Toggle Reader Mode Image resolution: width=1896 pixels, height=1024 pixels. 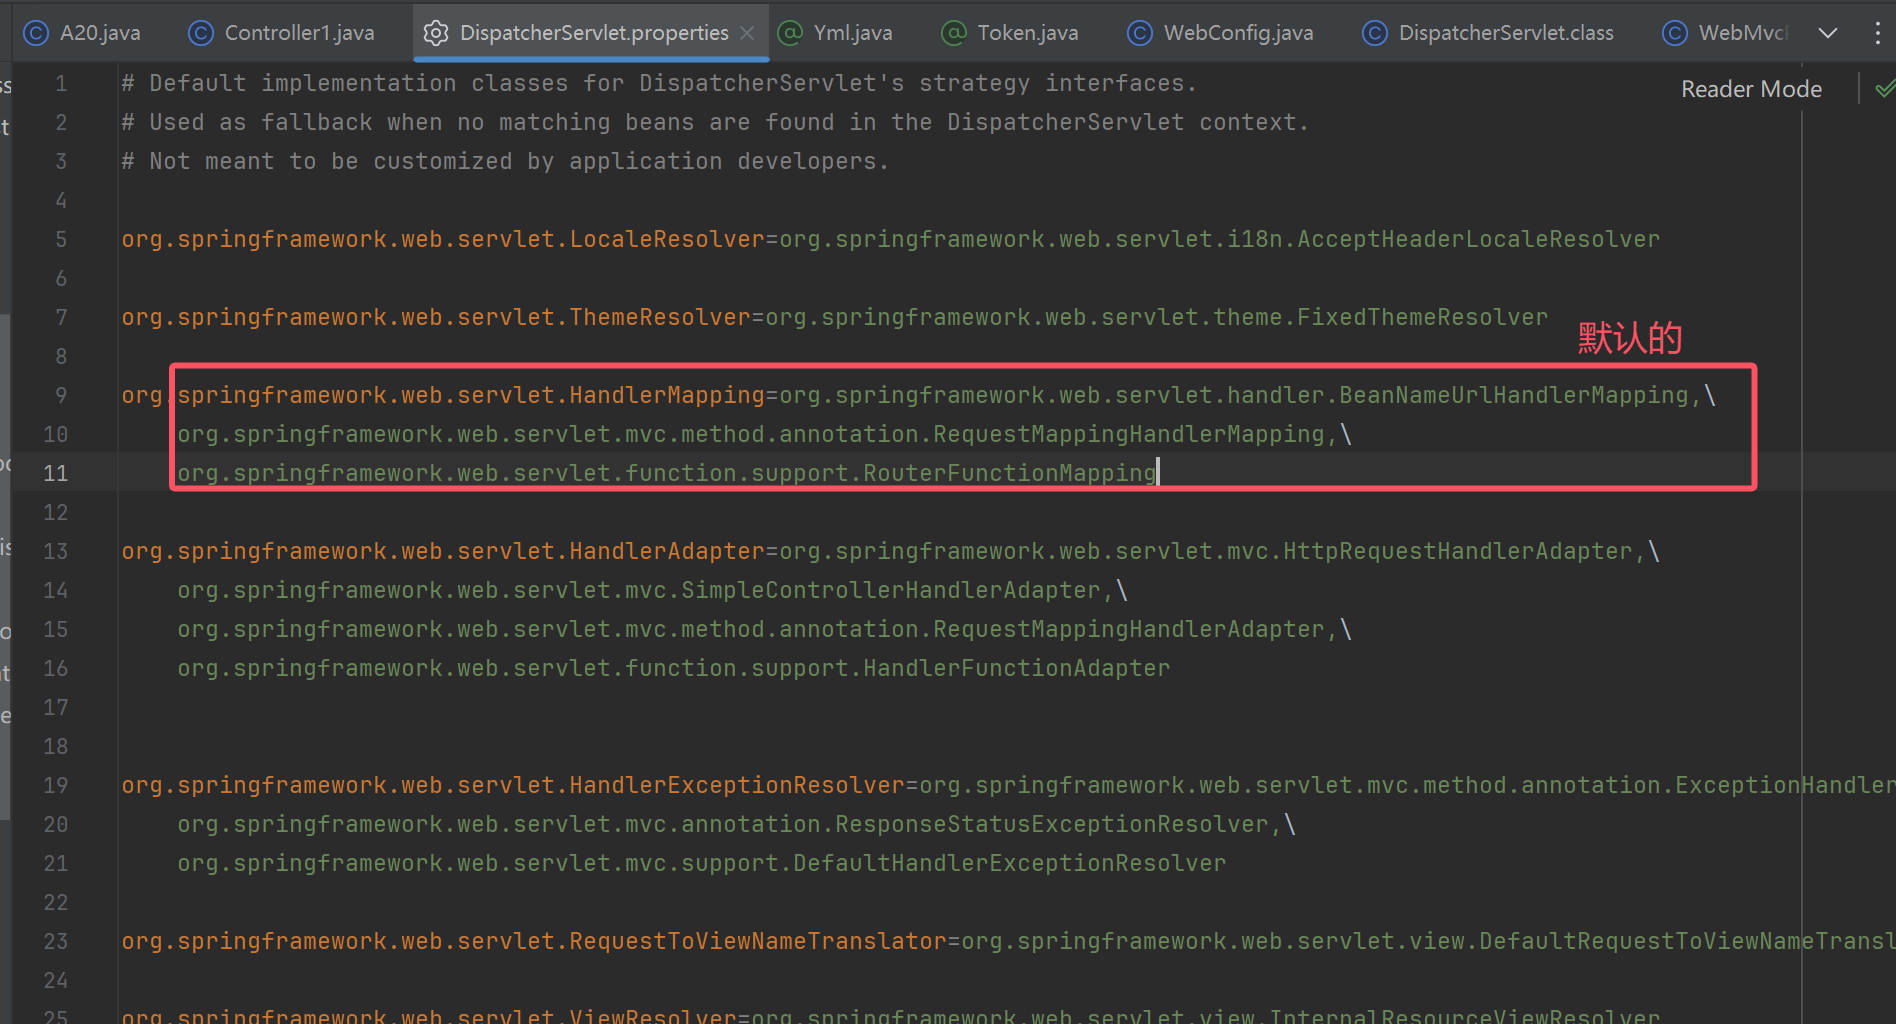tap(1751, 89)
